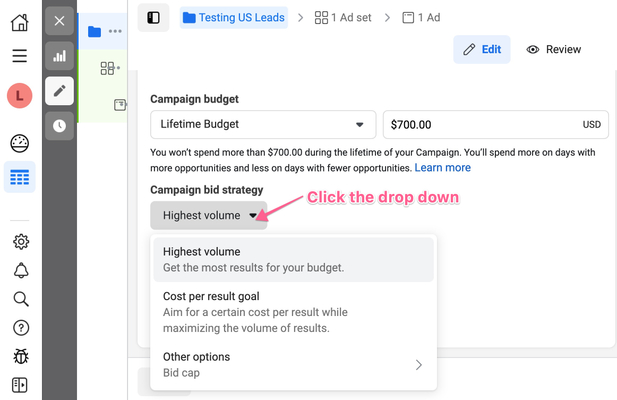Open the history clock icon

tap(59, 126)
